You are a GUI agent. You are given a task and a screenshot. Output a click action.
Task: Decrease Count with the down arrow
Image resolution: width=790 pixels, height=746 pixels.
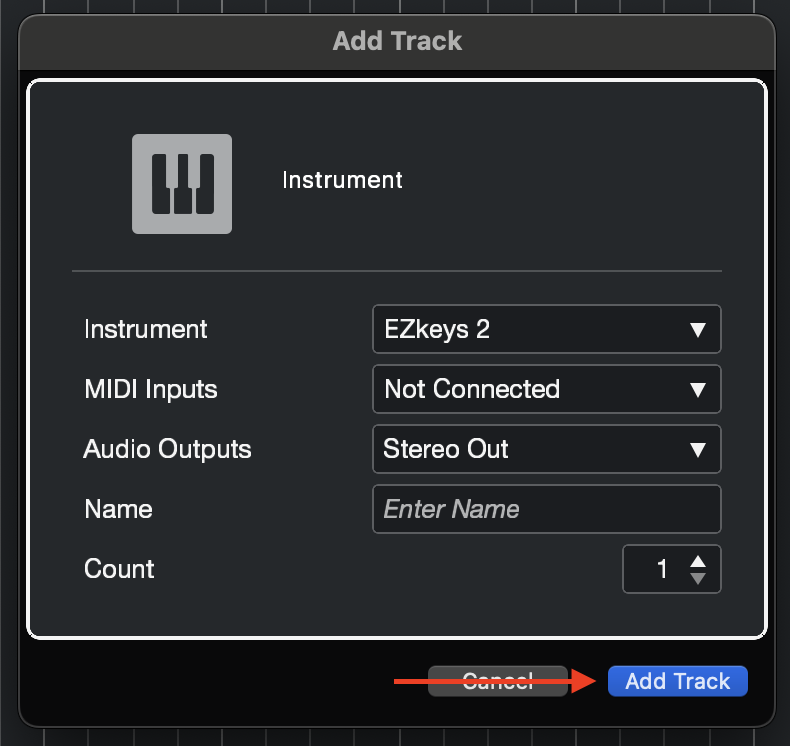click(698, 578)
